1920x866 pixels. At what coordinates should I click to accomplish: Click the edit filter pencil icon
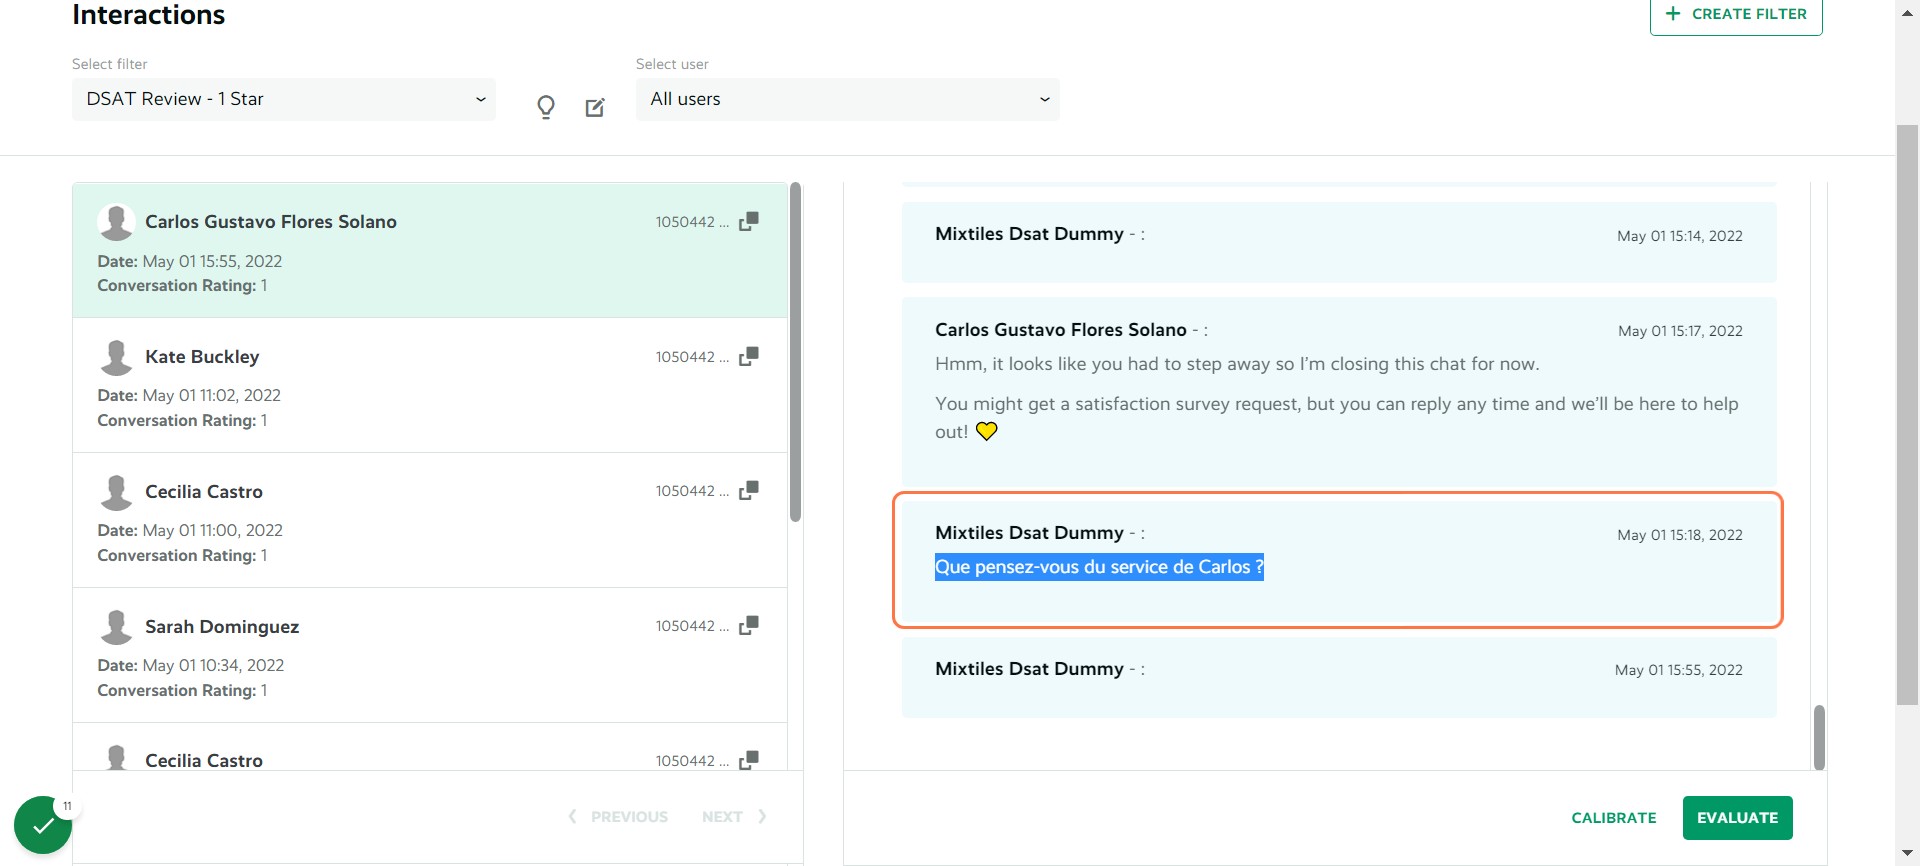coord(595,107)
